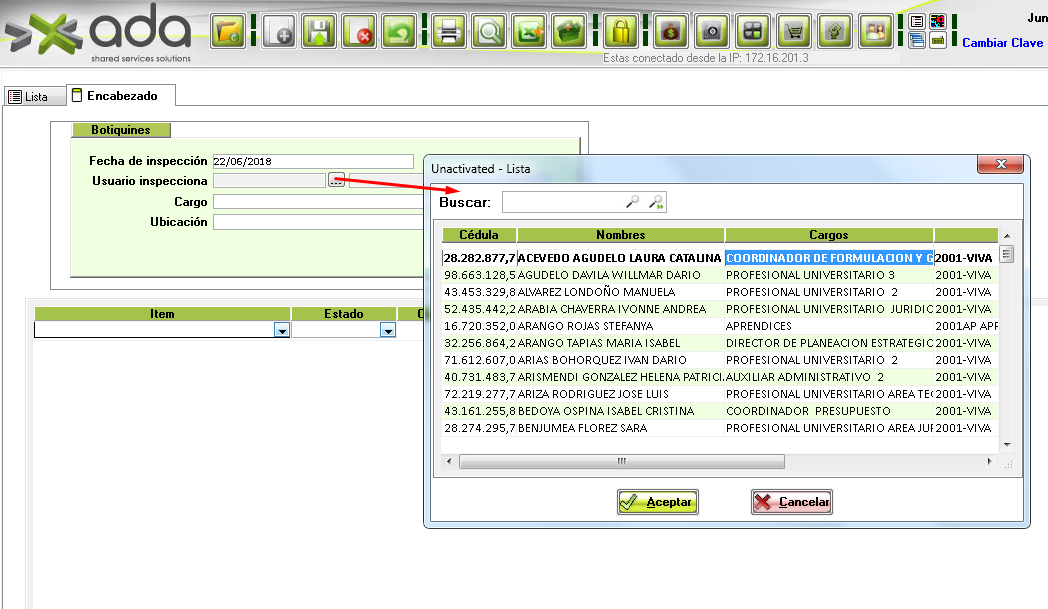The width and height of the screenshot is (1048, 609).
Task: Open the Estado column dropdown arrow
Action: 387,330
